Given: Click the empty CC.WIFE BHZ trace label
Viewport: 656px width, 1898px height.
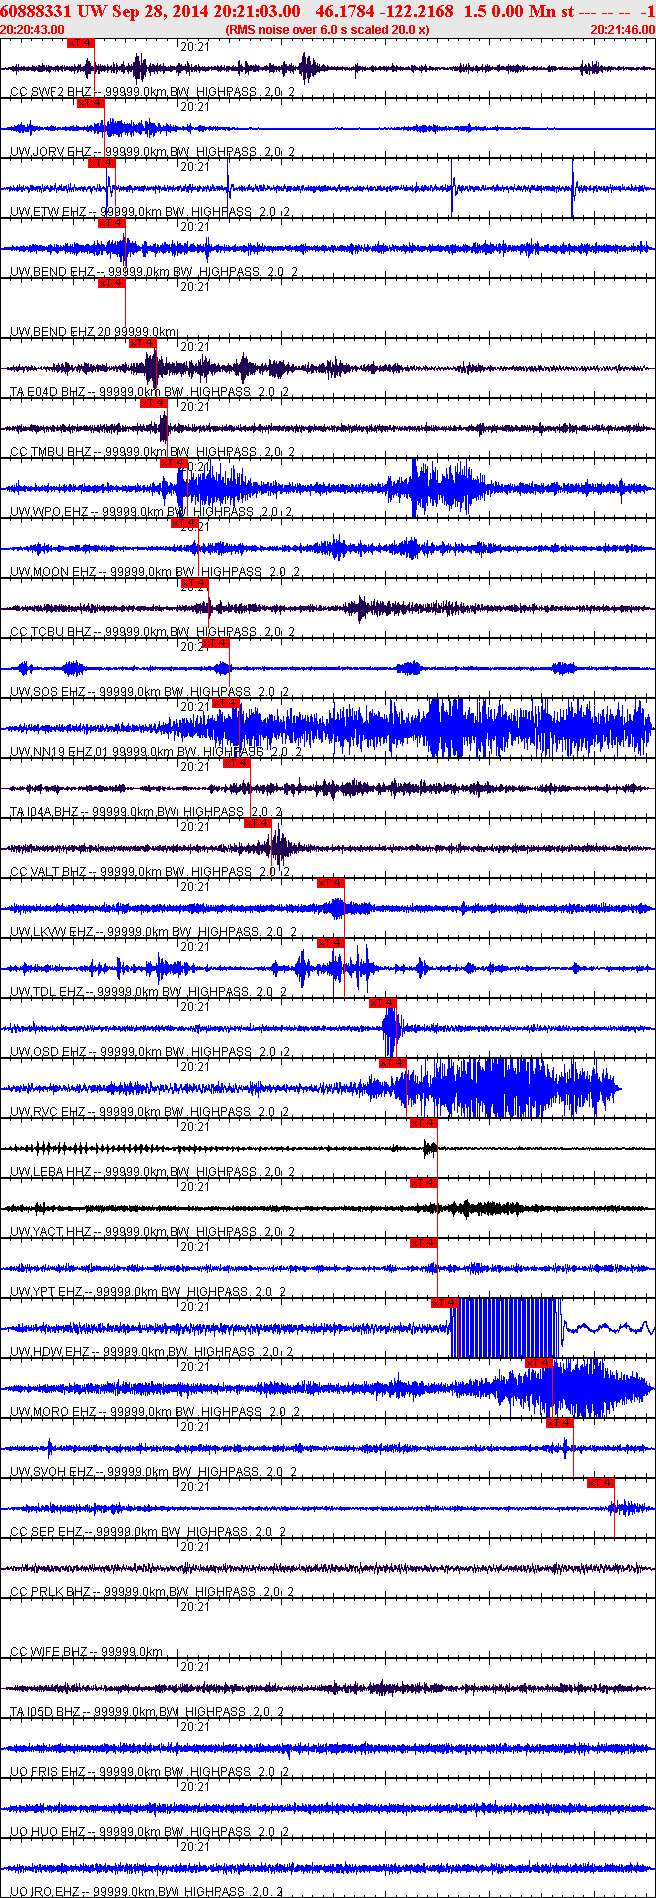Looking at the screenshot, I should [86, 1652].
